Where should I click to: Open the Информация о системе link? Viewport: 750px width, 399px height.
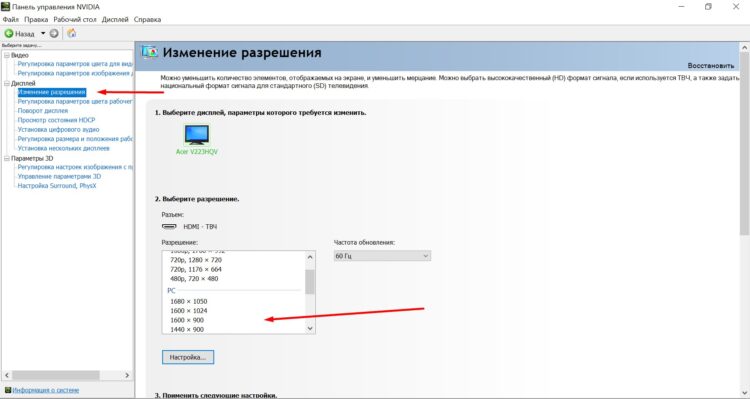click(46, 390)
